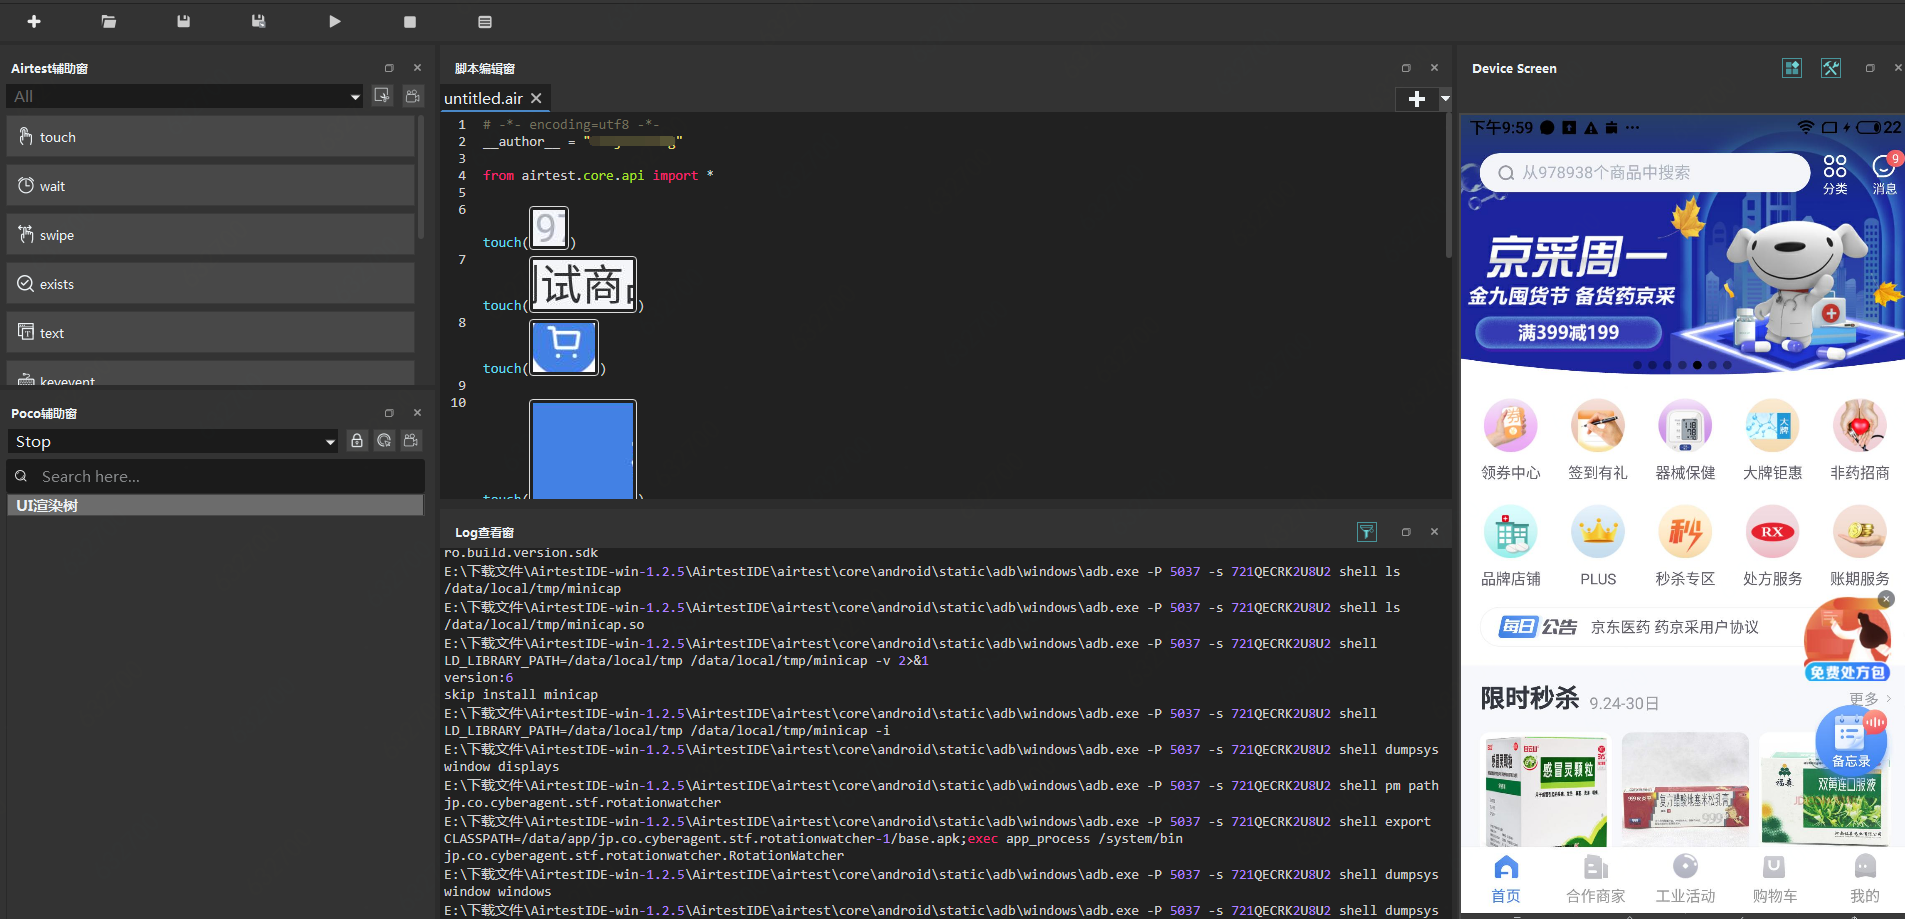The width and height of the screenshot is (1905, 919).
Task: Open 京东医药 药京采用户协议 announcement
Action: pos(1675,627)
